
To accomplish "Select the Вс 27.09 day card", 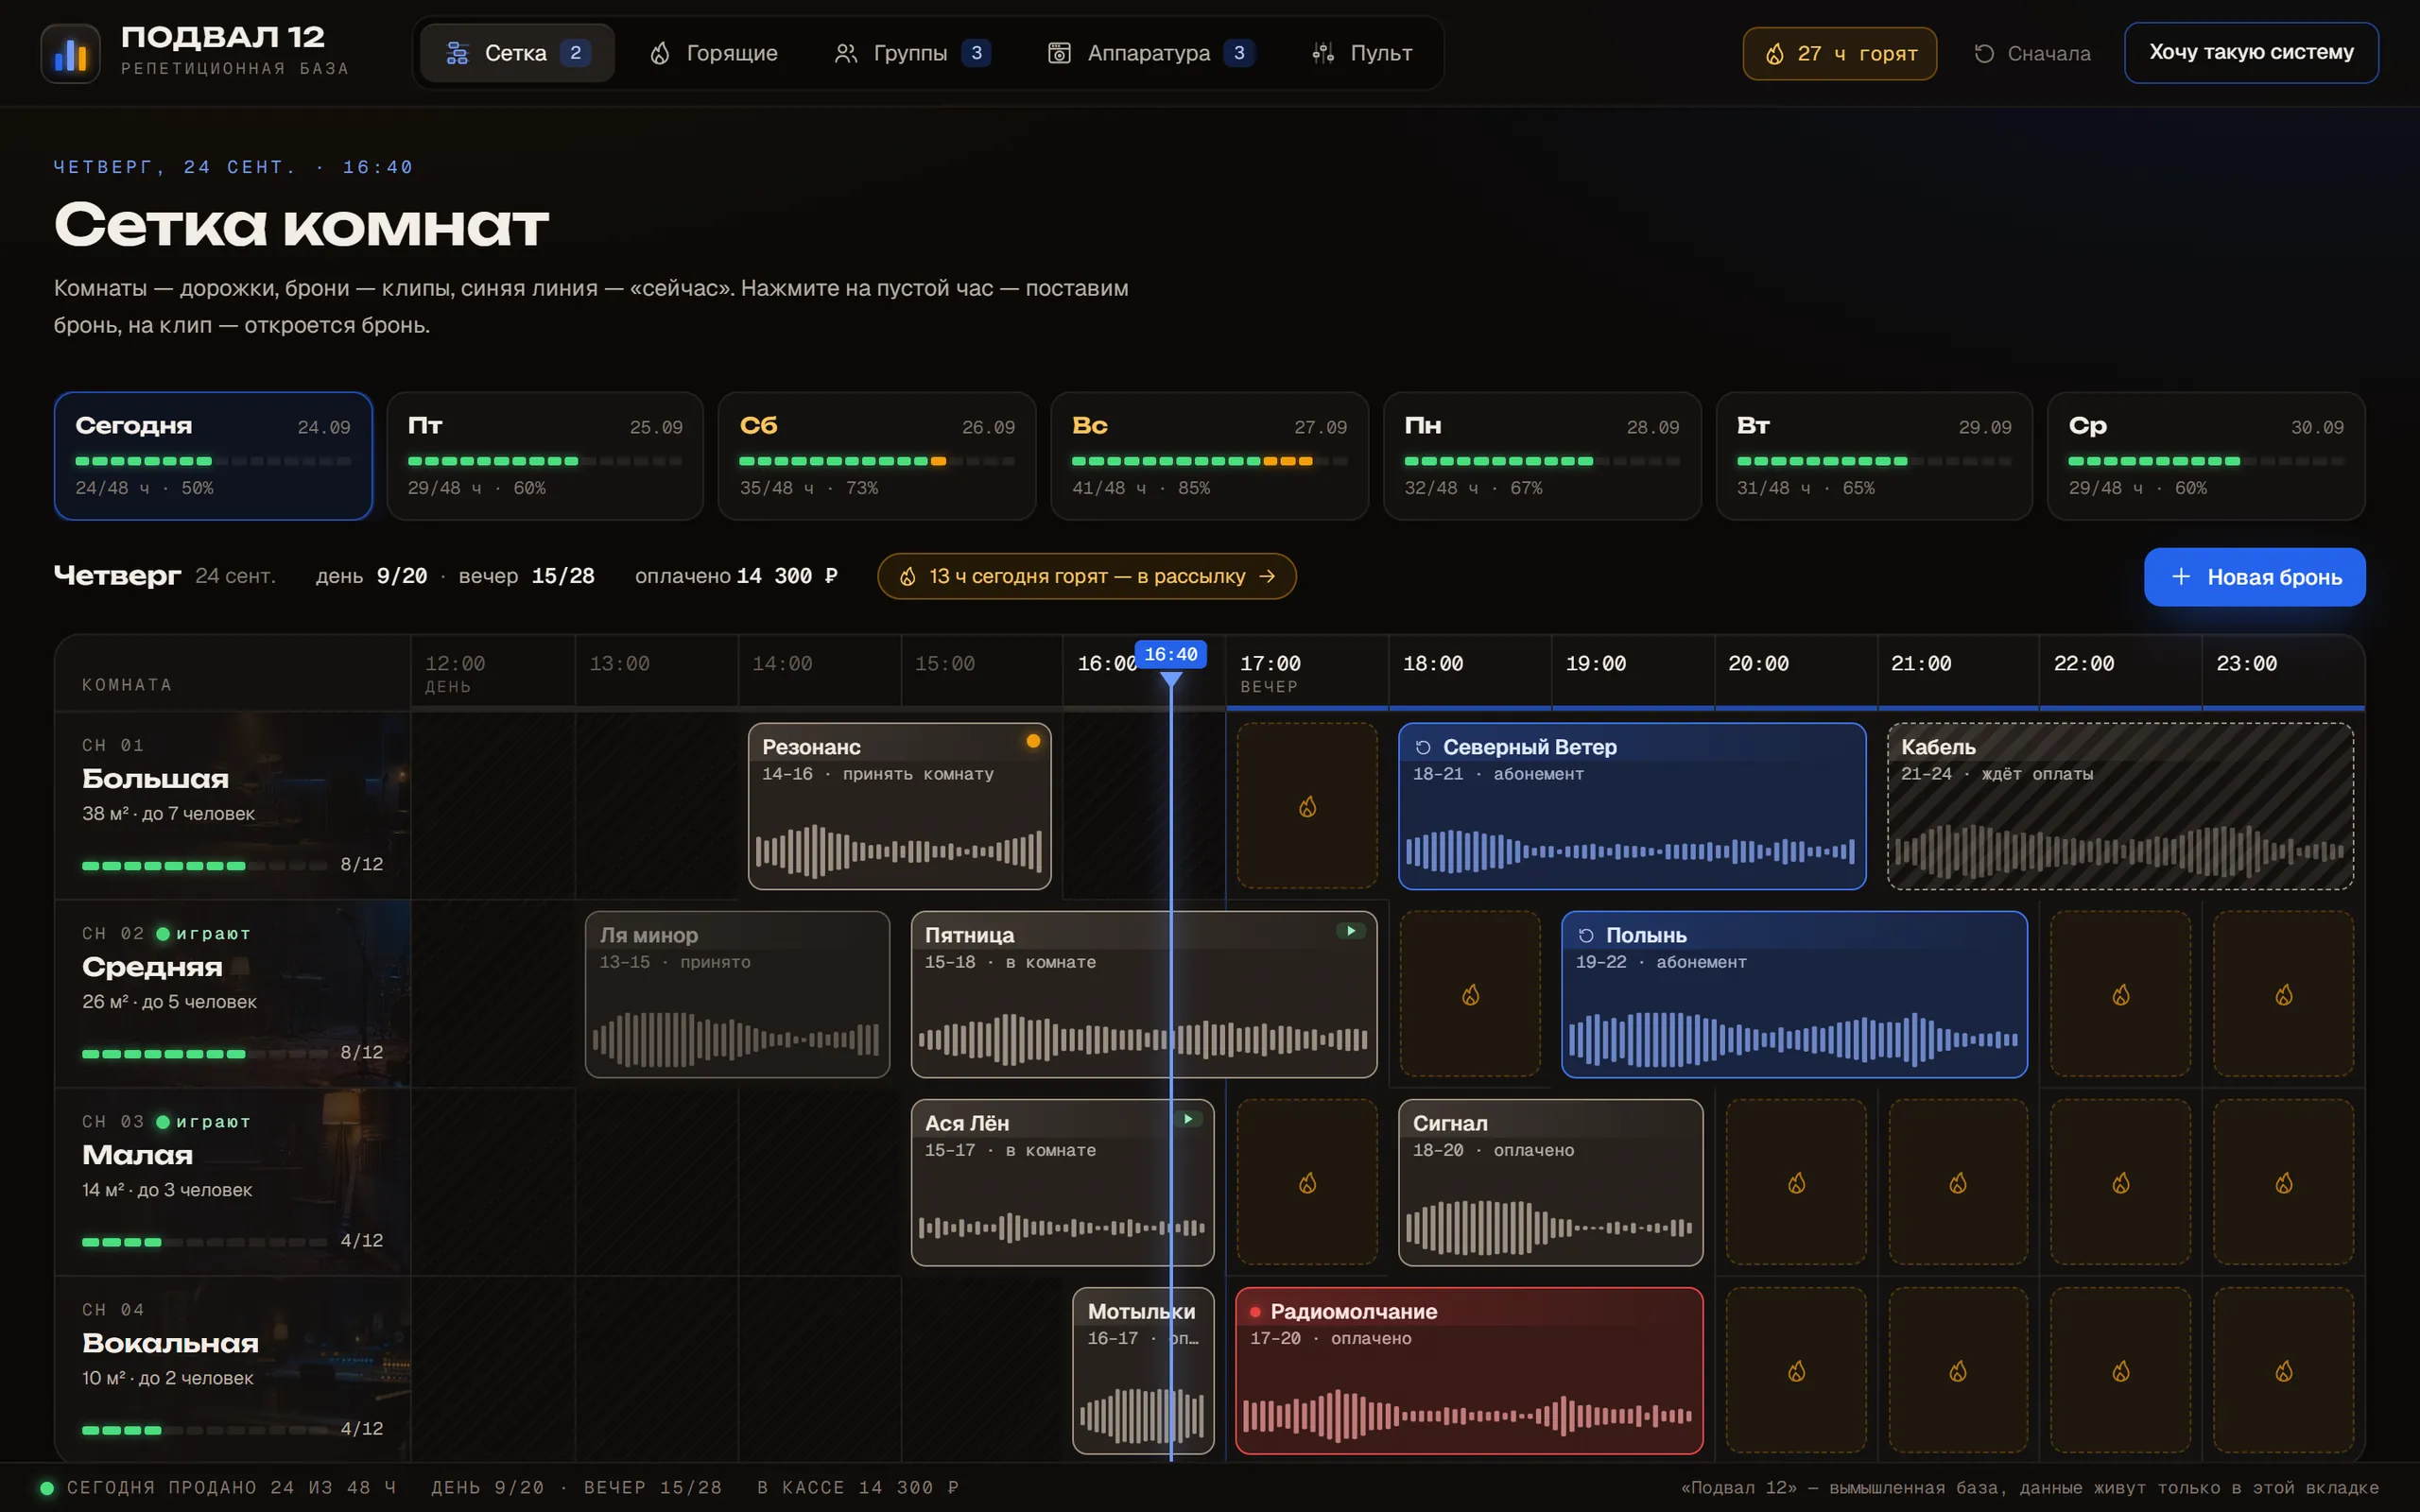I will coord(1209,456).
